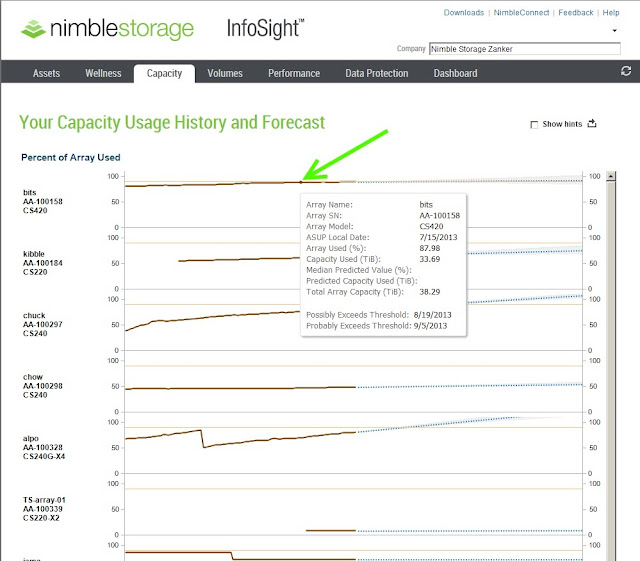Image resolution: width=640 pixels, height=561 pixels.
Task: Click the ASUP Local Date 7/15/2013
Action: coord(438,237)
